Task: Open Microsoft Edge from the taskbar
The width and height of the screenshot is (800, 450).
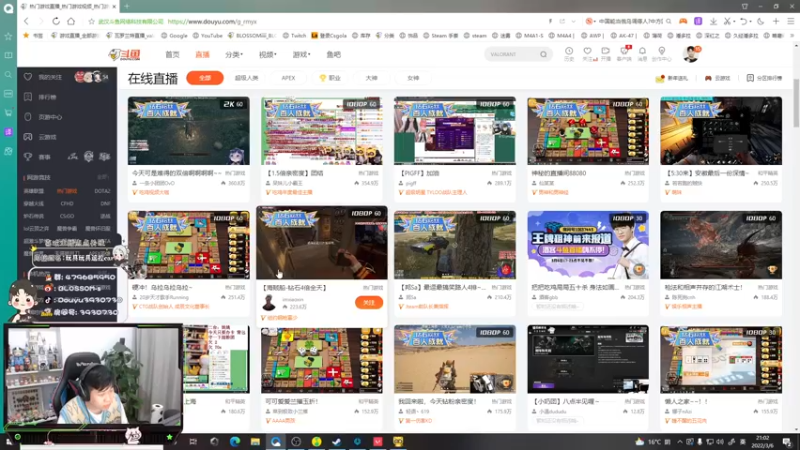Action: [235, 441]
